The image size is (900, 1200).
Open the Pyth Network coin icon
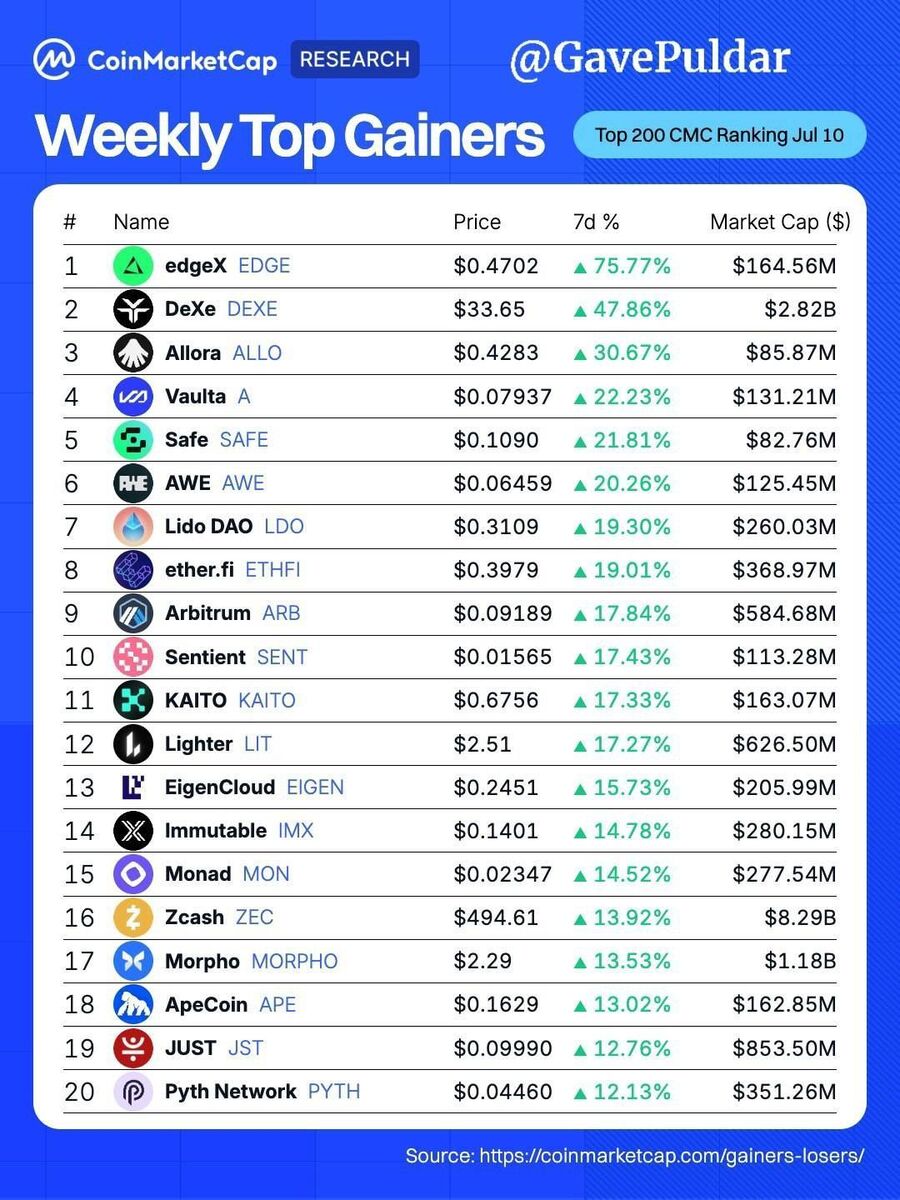[133, 1091]
